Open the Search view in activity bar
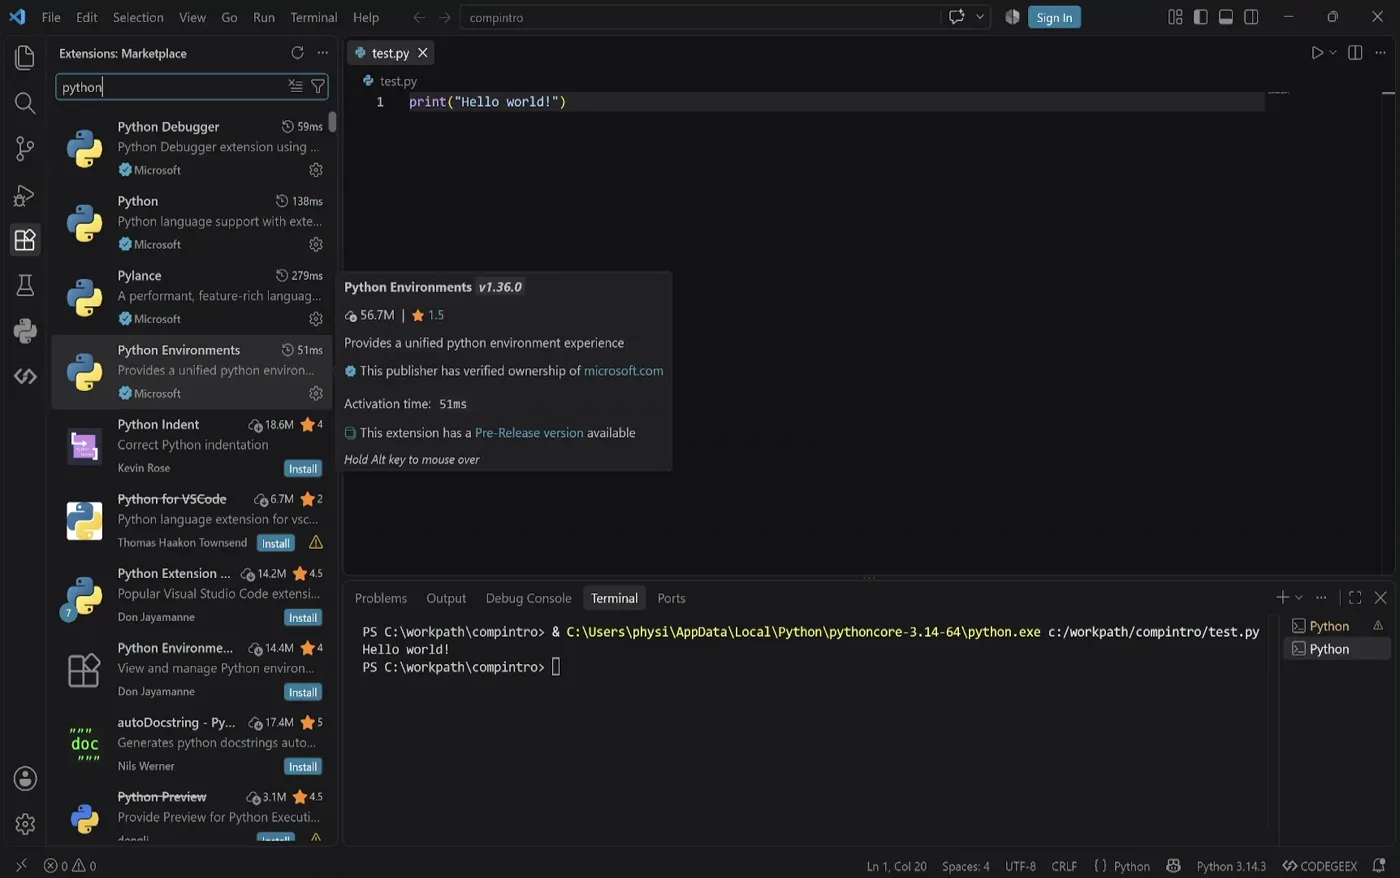 pos(25,103)
